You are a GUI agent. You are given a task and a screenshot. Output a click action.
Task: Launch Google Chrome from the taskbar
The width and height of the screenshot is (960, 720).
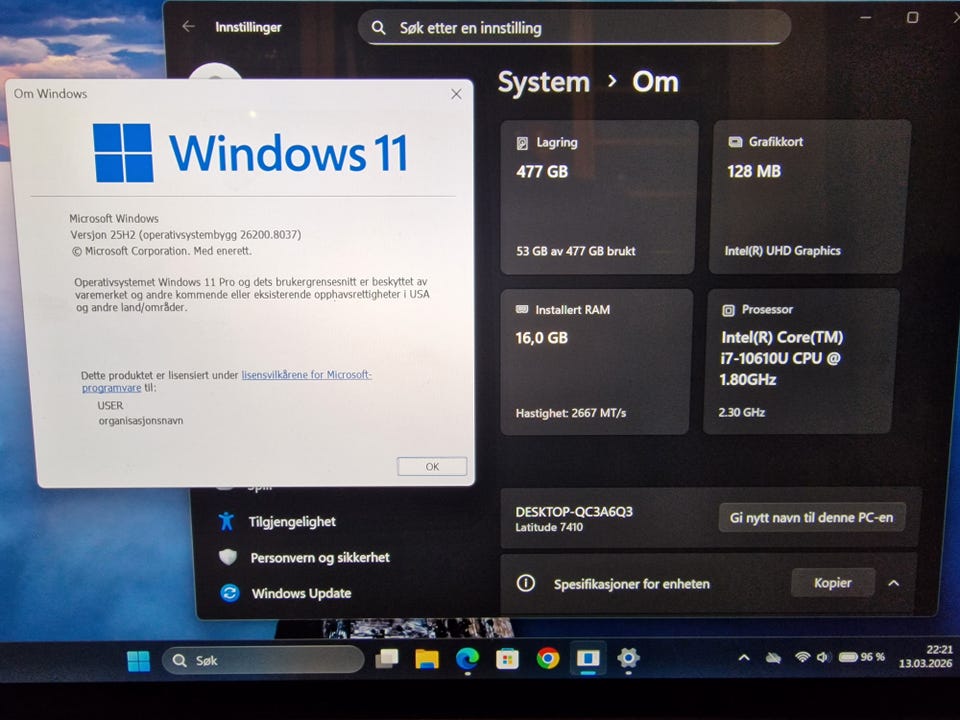tap(548, 658)
